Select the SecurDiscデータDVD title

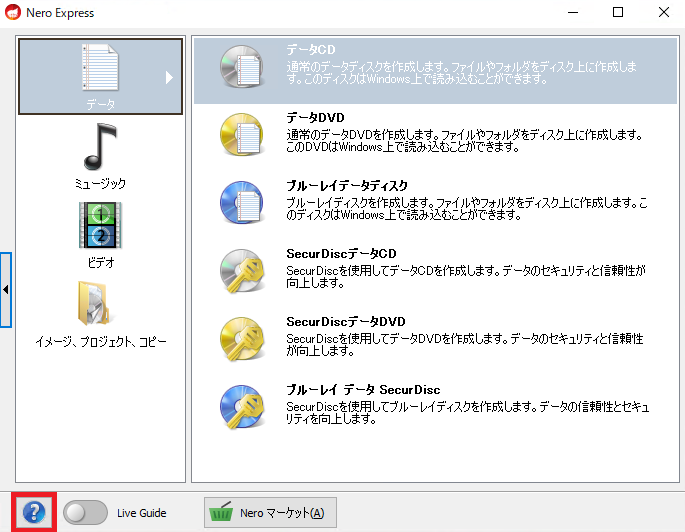[346, 322]
